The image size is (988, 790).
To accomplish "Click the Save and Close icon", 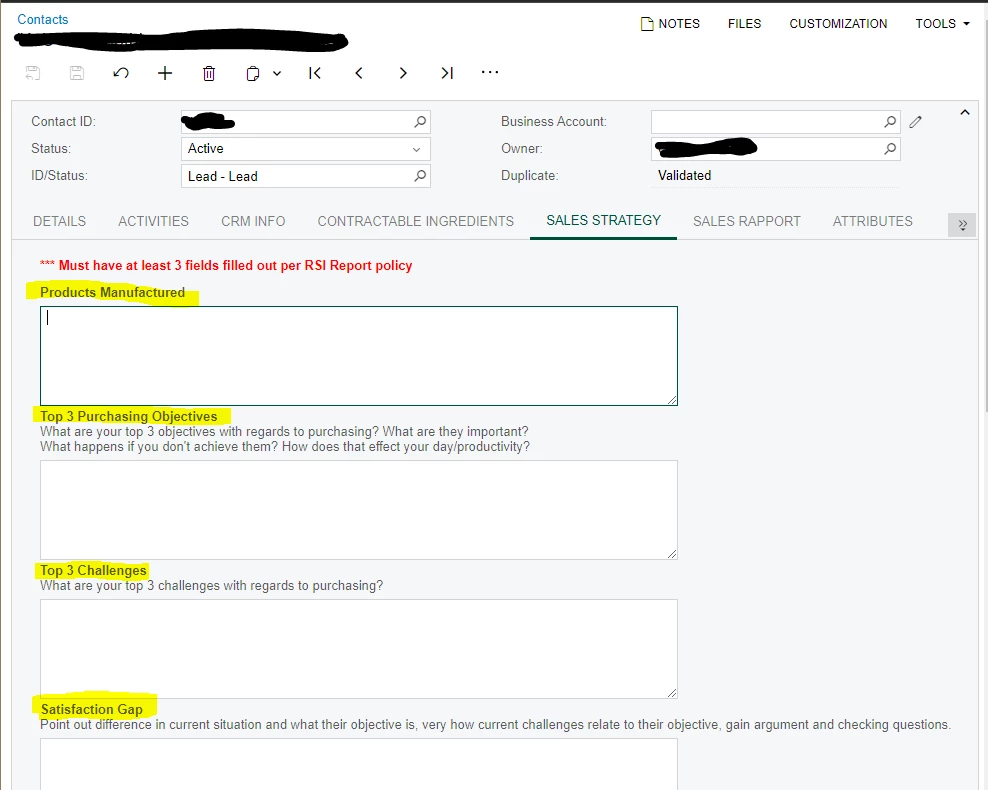I will [x=33, y=73].
